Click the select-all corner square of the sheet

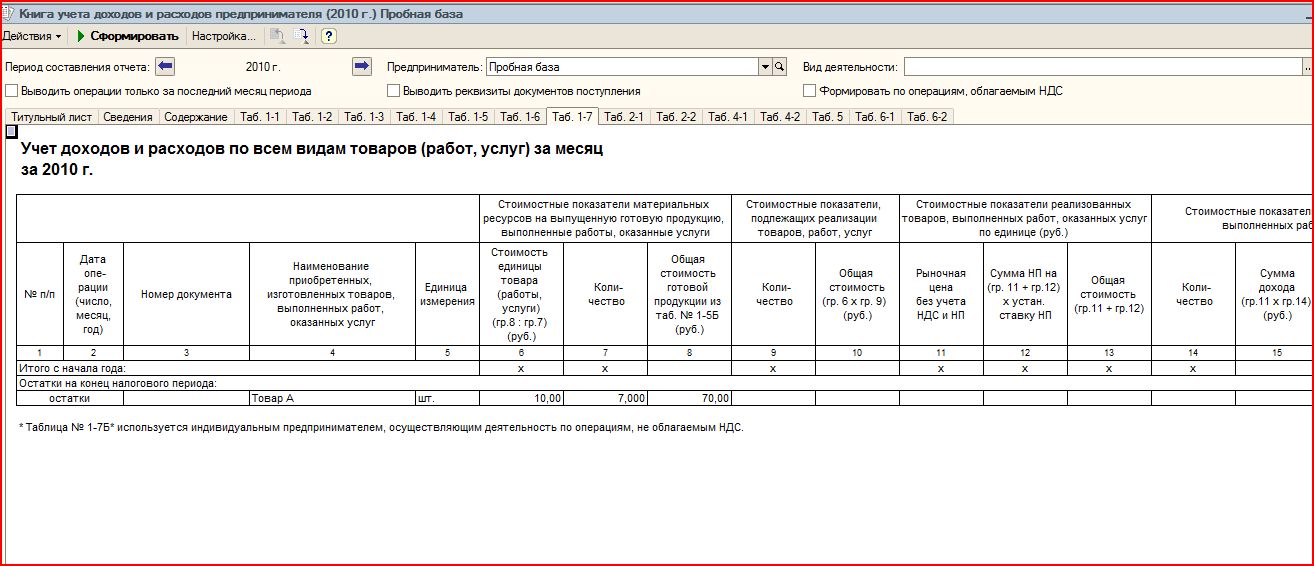pos(11,131)
